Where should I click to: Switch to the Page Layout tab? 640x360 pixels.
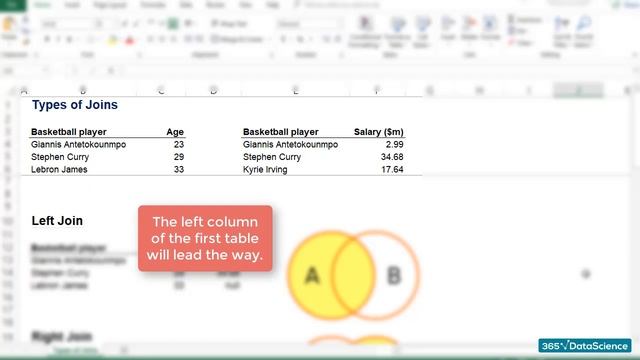[x=109, y=5]
